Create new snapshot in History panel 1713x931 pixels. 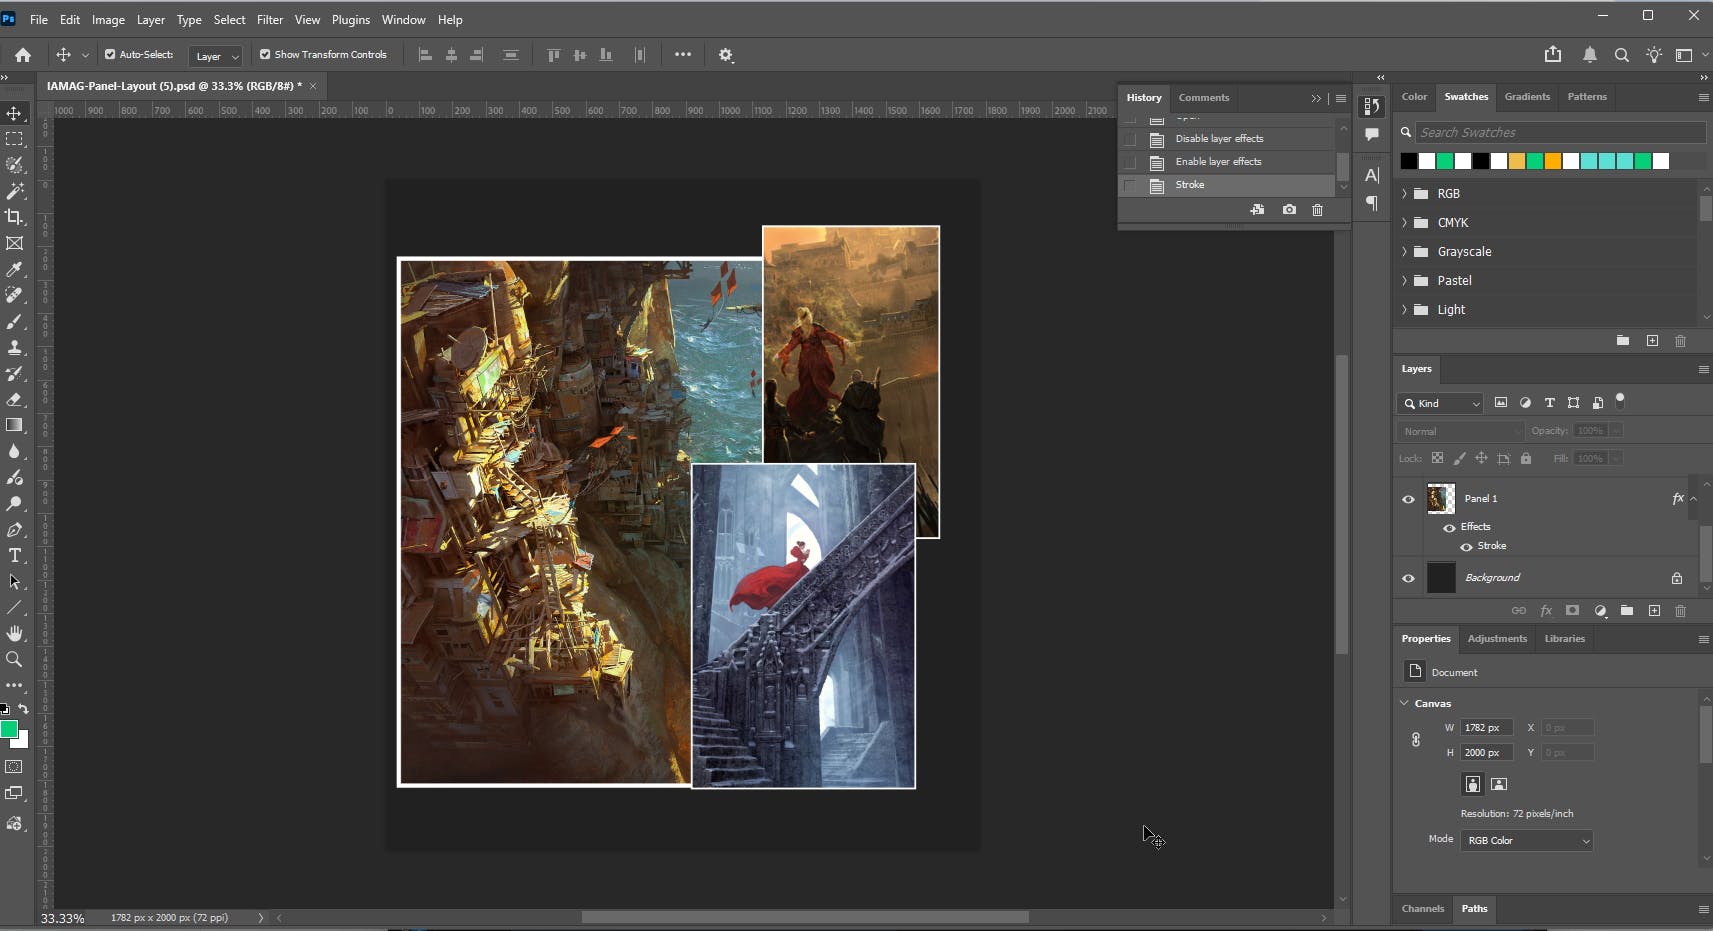[x=1289, y=210]
